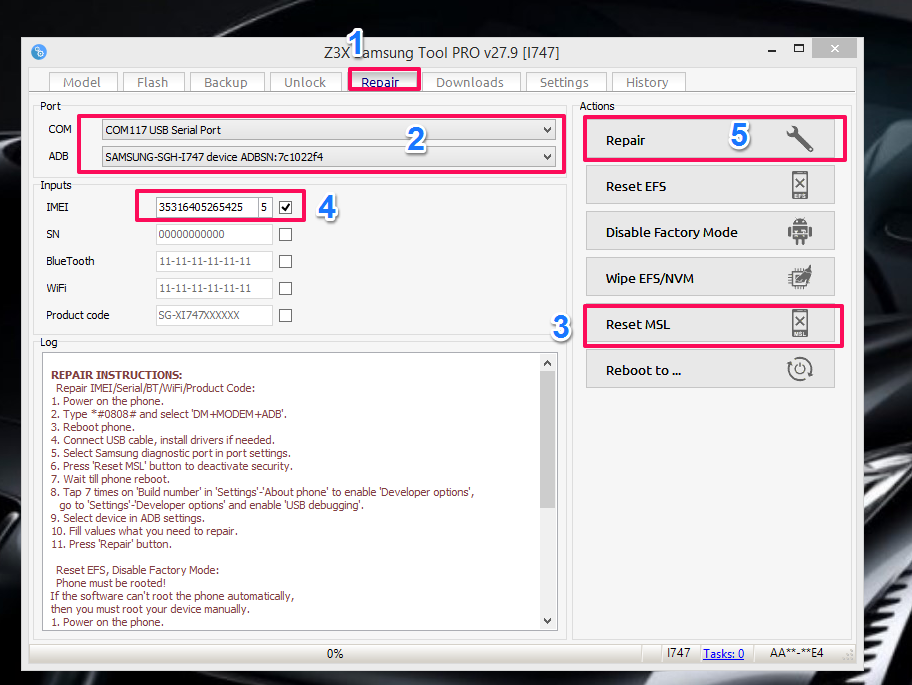Click the Repair action button
Viewport: 912px width, 685px height.
[710, 140]
